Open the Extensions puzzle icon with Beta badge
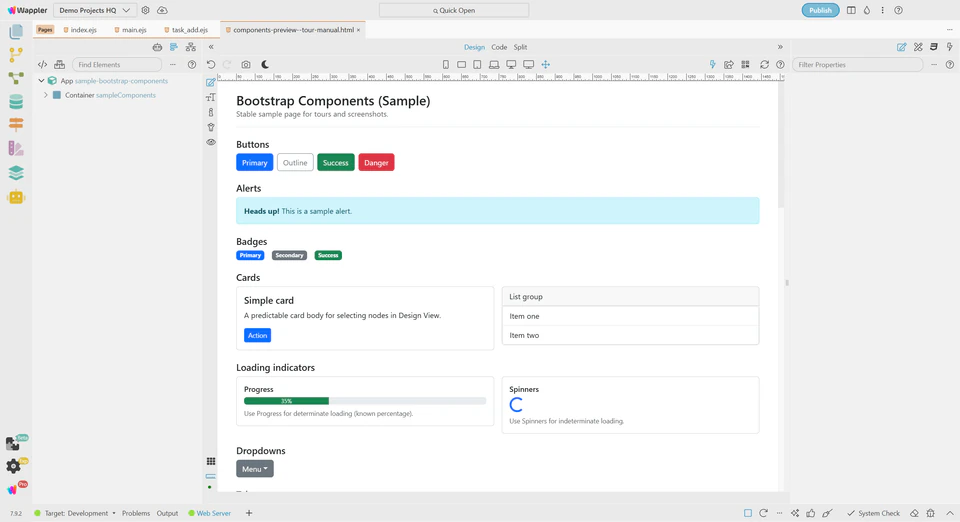 [13, 443]
